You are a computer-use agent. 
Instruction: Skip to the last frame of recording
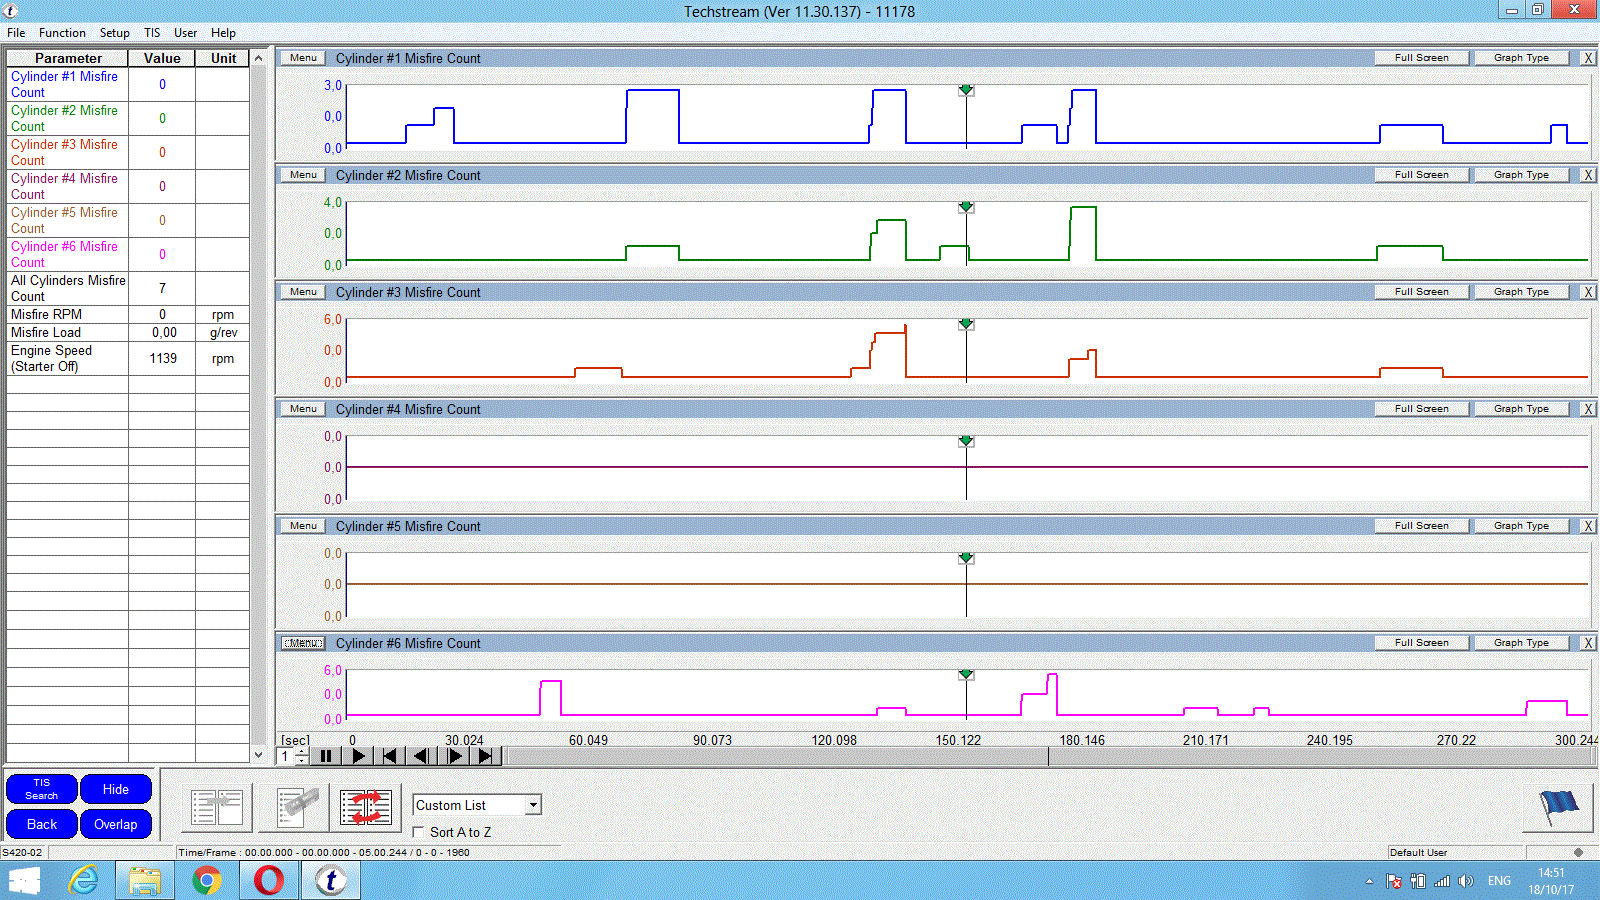pos(486,756)
